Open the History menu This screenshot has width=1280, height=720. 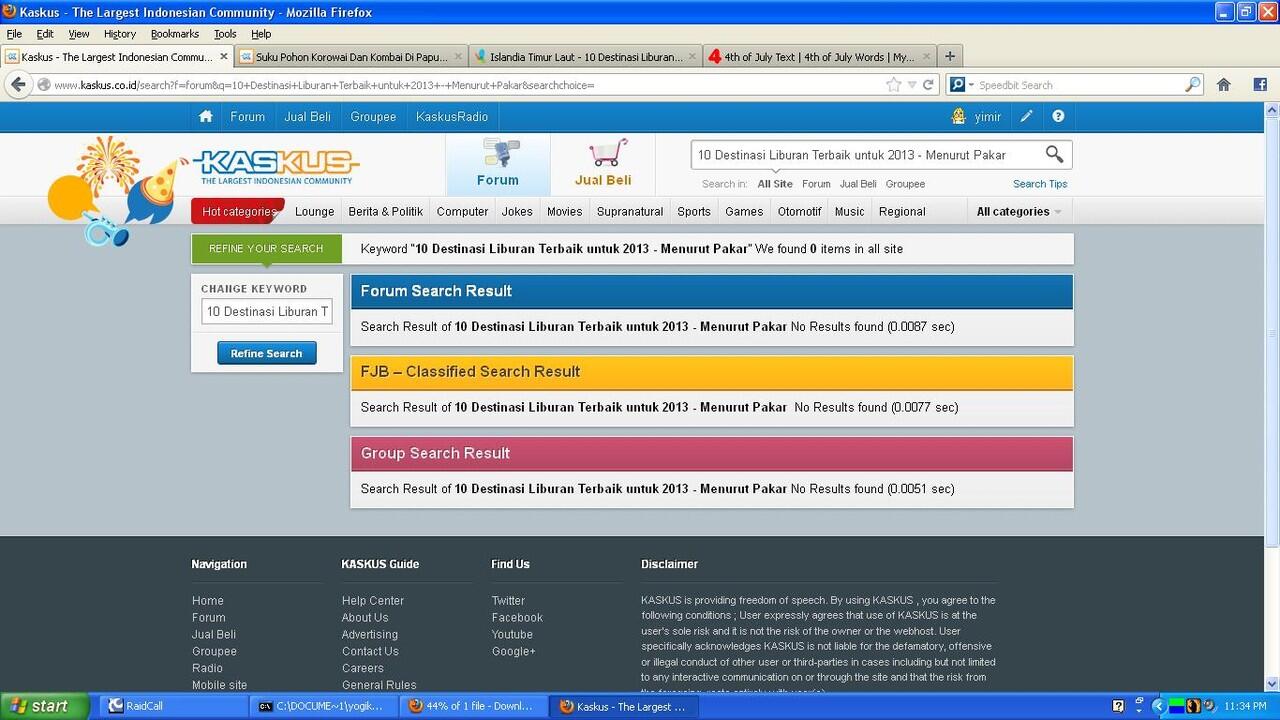(x=120, y=34)
